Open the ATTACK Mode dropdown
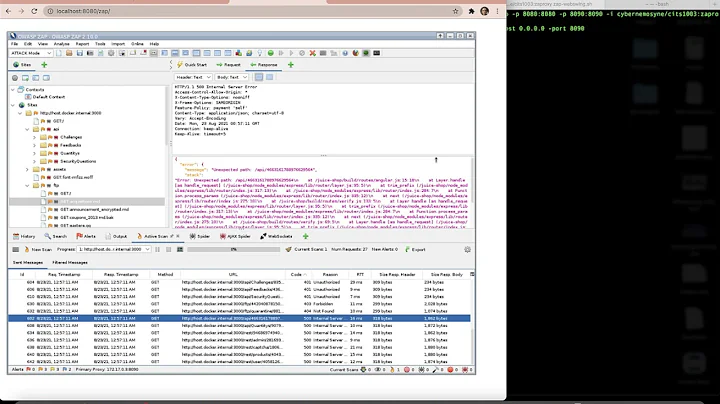Viewport: 720px width, 404px height. point(31,53)
